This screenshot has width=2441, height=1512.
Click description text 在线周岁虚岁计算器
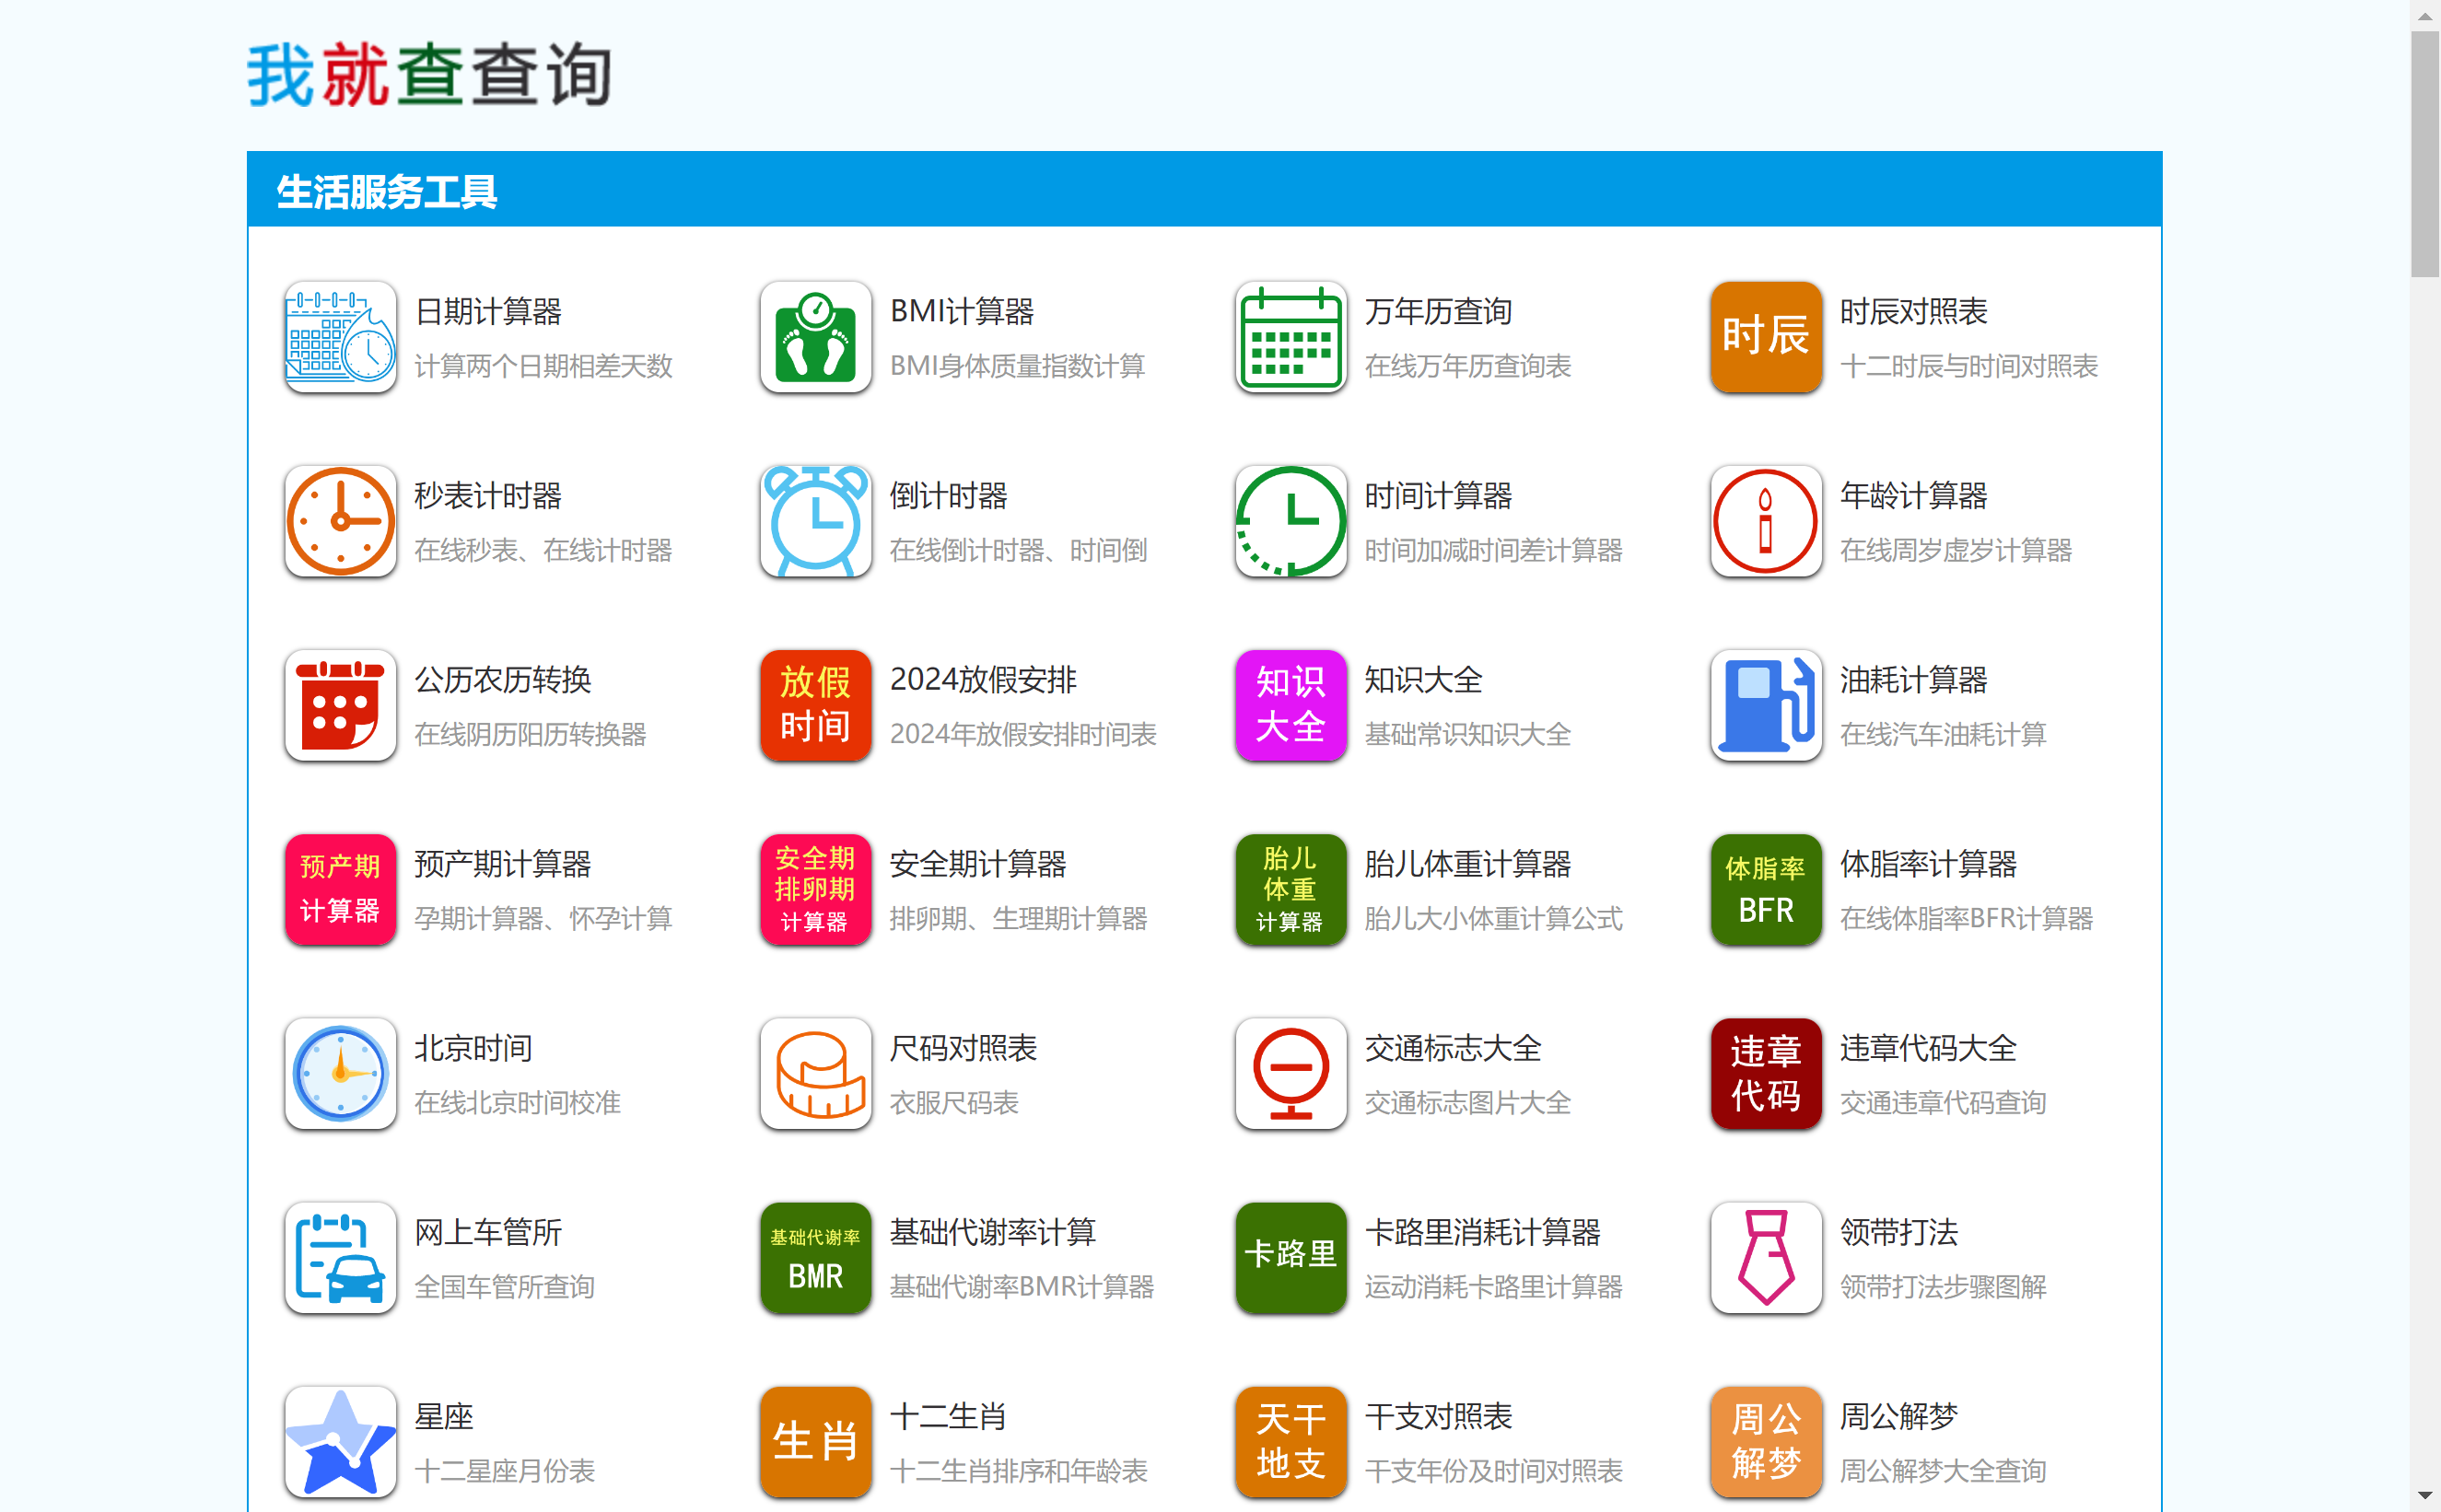[1955, 550]
